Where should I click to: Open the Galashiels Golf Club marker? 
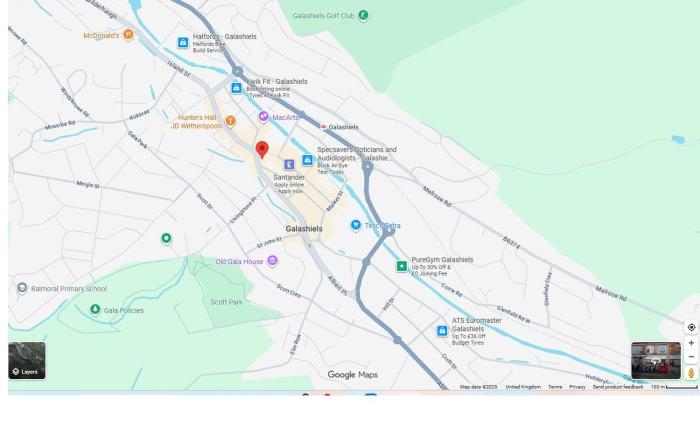point(363,15)
